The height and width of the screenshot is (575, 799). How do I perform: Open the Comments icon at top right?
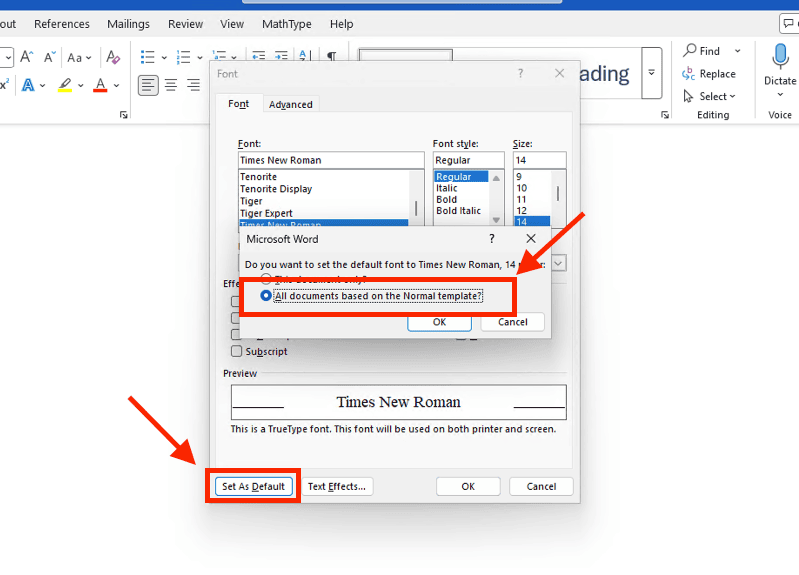tap(789, 23)
